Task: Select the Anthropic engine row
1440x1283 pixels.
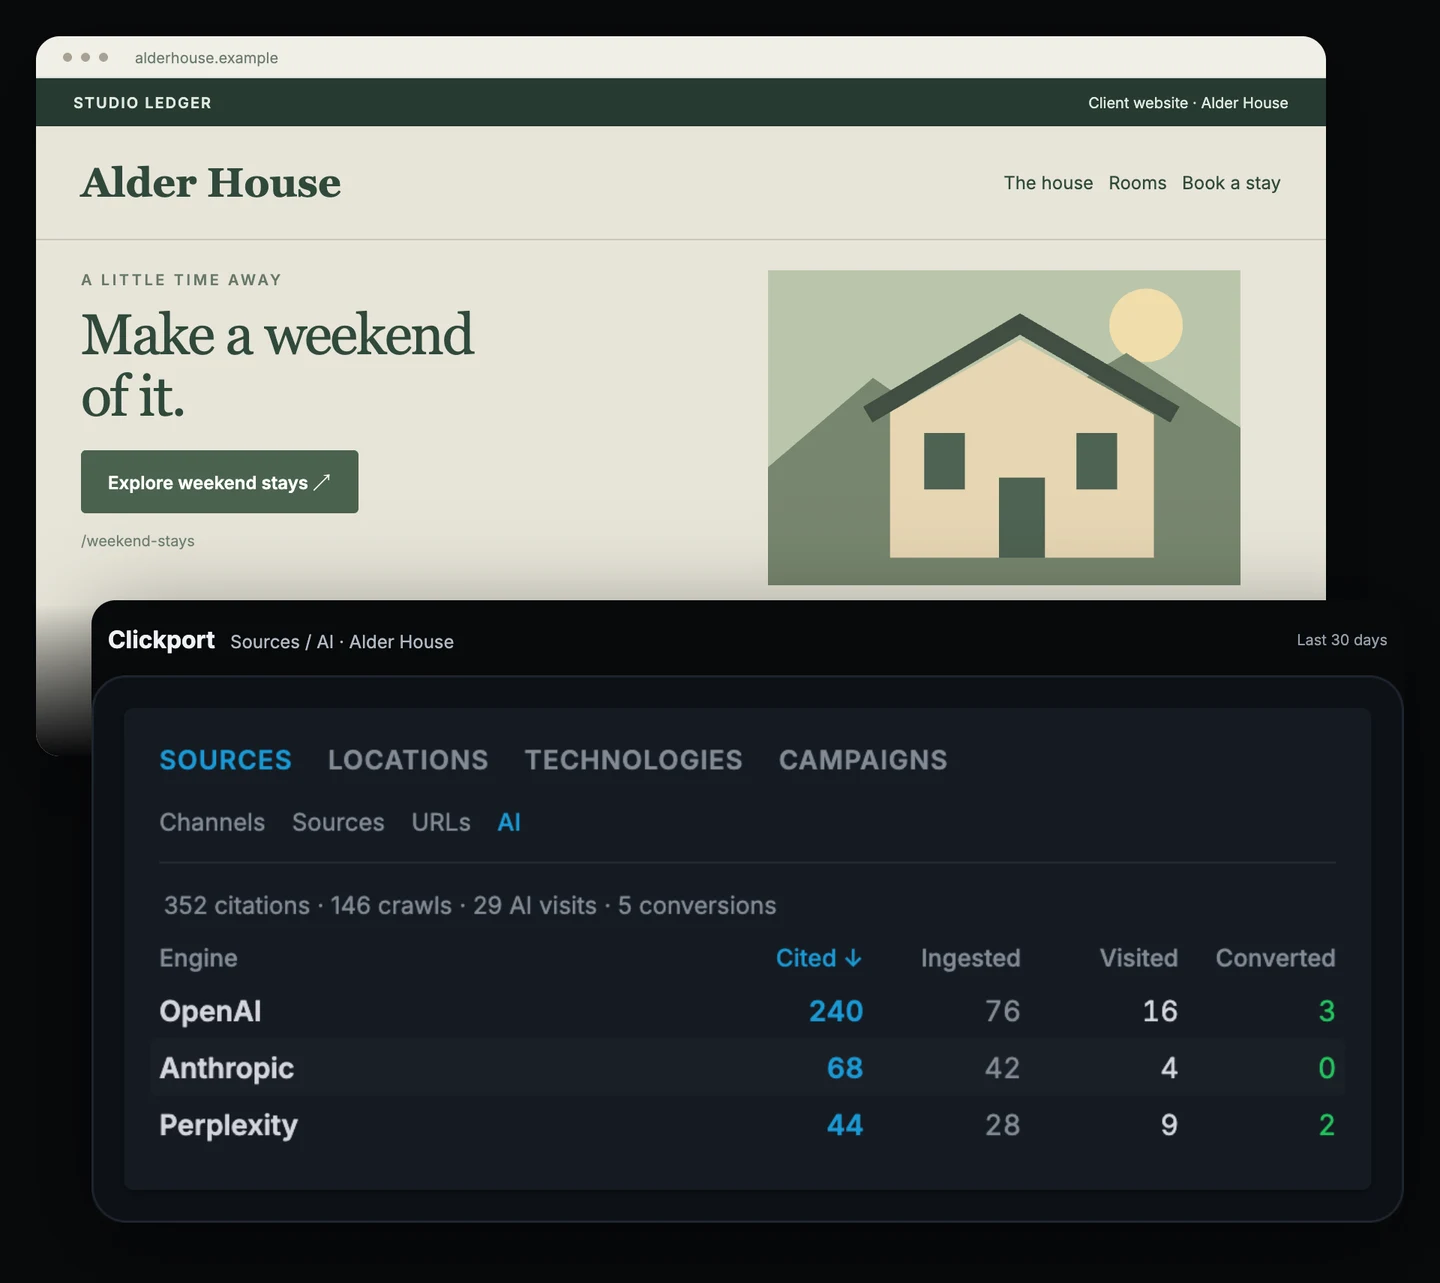Action: coord(747,1068)
